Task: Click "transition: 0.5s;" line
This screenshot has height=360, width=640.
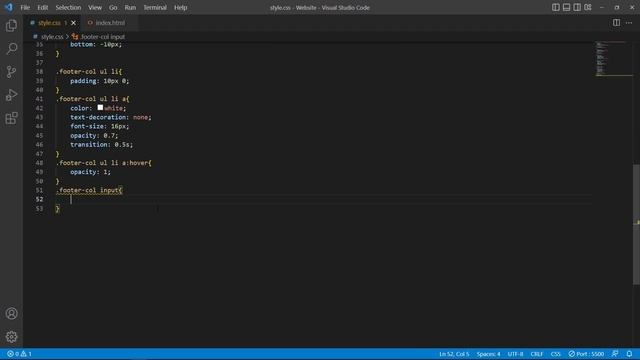Action: point(101,144)
